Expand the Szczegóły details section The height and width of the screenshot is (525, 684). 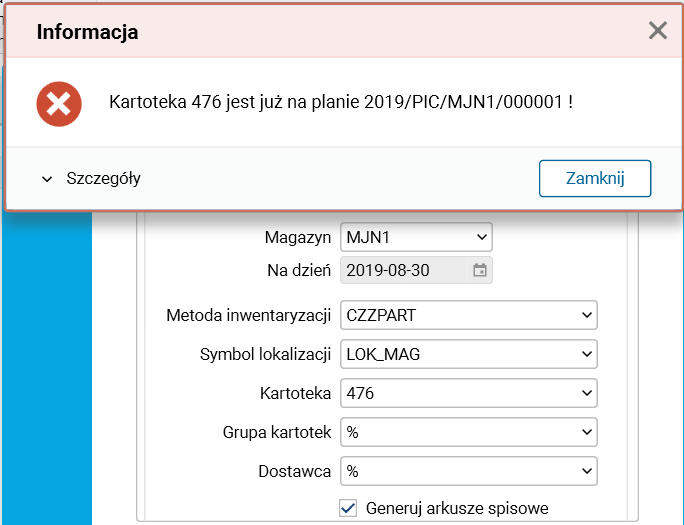104,179
